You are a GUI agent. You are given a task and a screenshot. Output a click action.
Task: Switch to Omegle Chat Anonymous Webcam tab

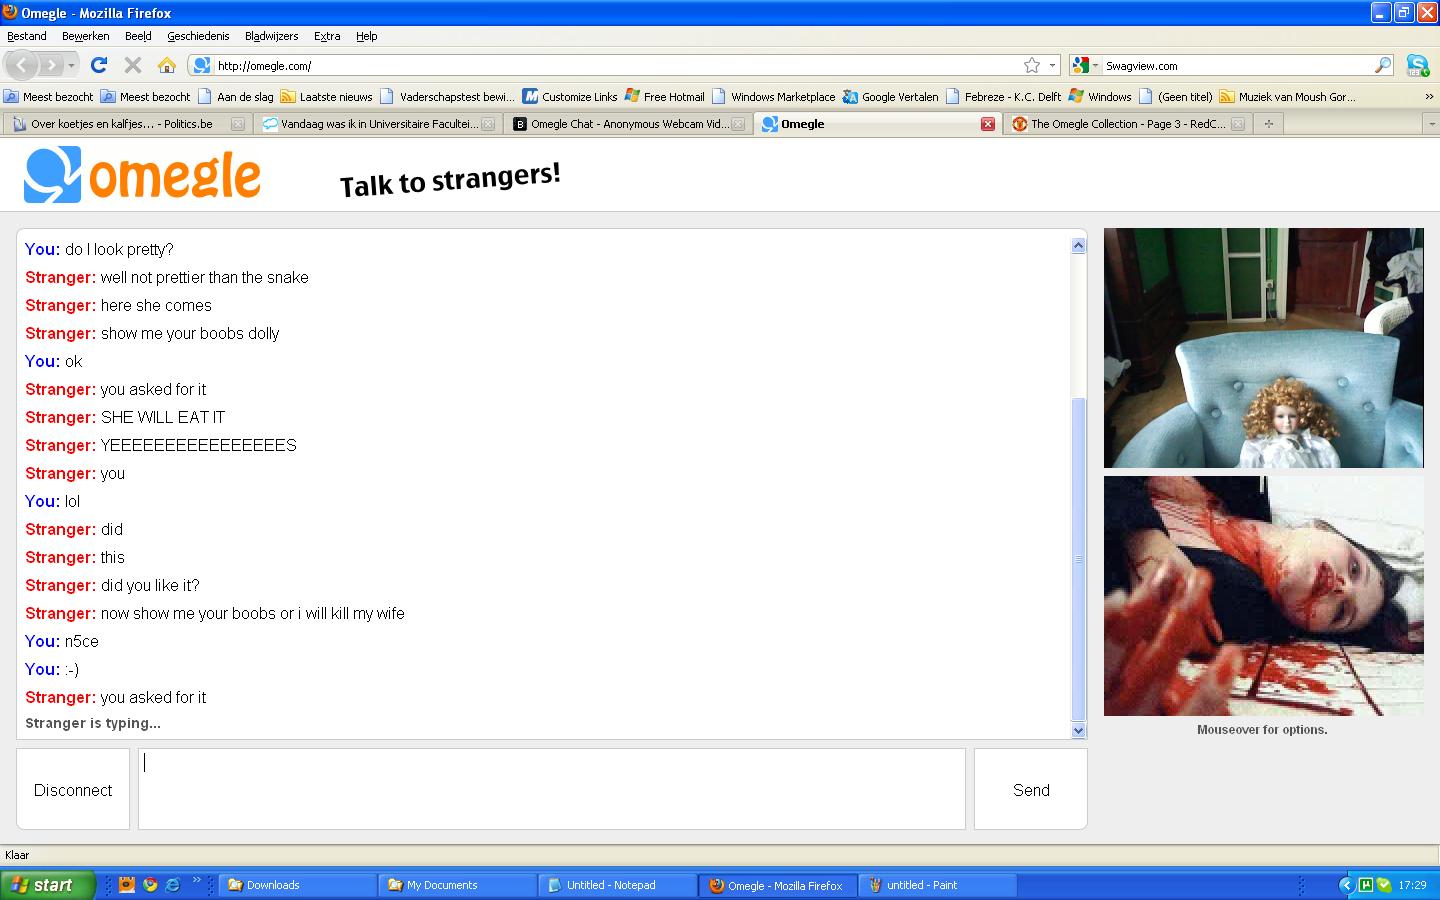tap(627, 124)
